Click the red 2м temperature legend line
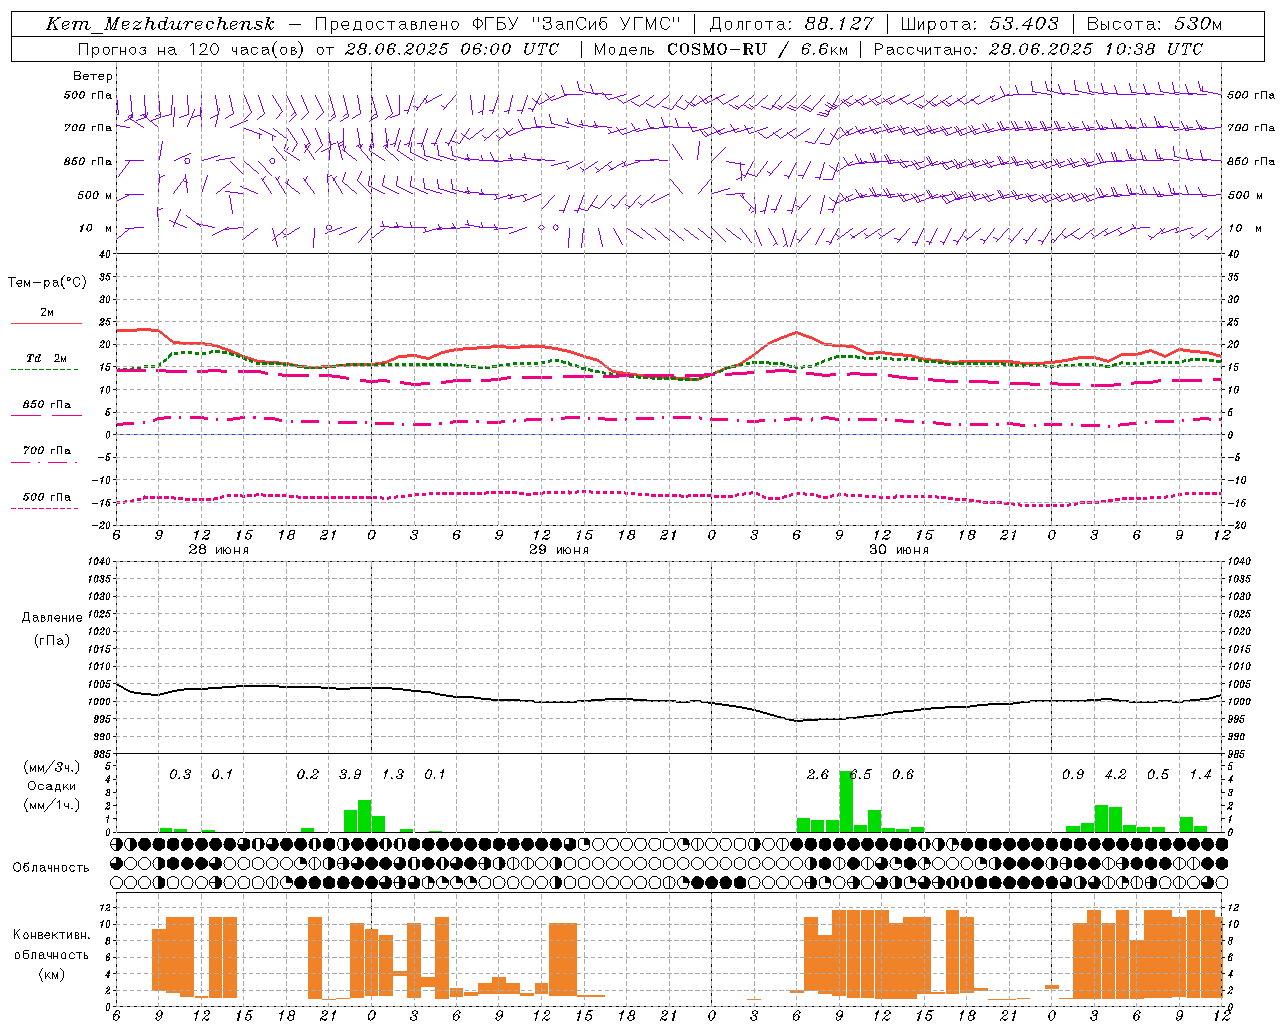The height and width of the screenshot is (1024, 1280). click(46, 323)
